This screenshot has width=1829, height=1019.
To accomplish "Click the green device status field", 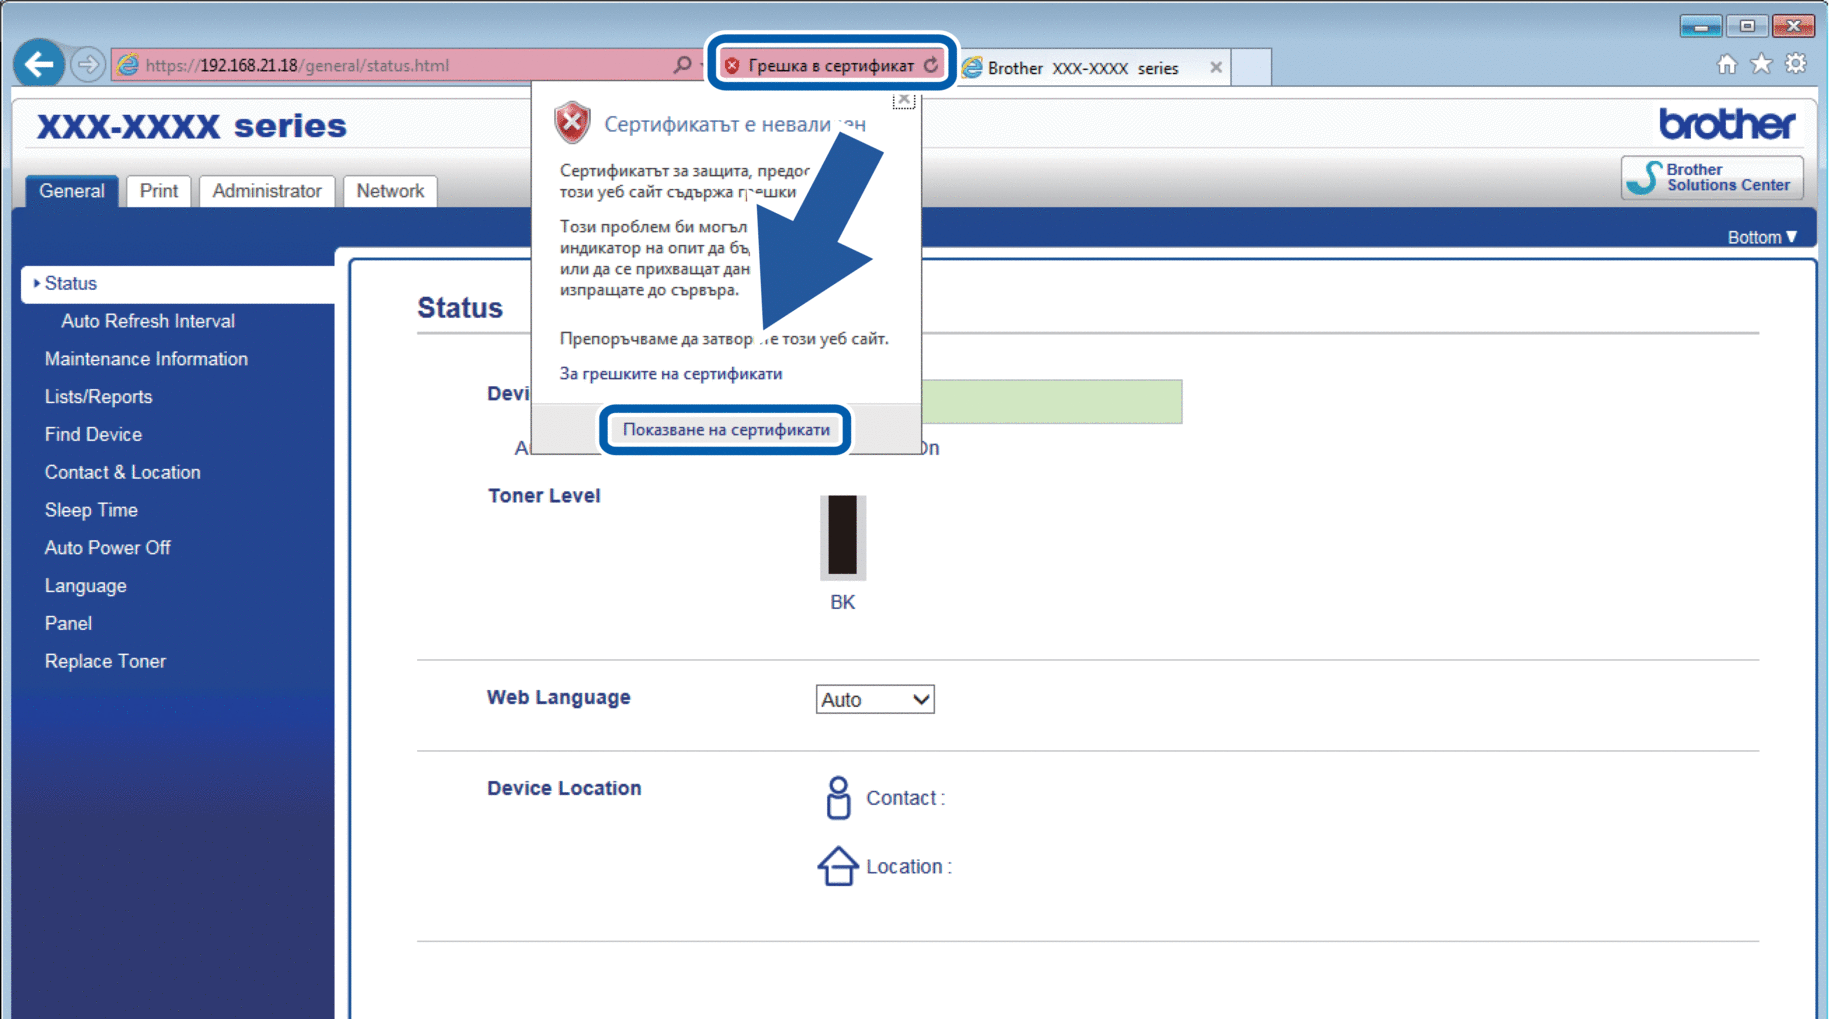I will [x=1050, y=401].
